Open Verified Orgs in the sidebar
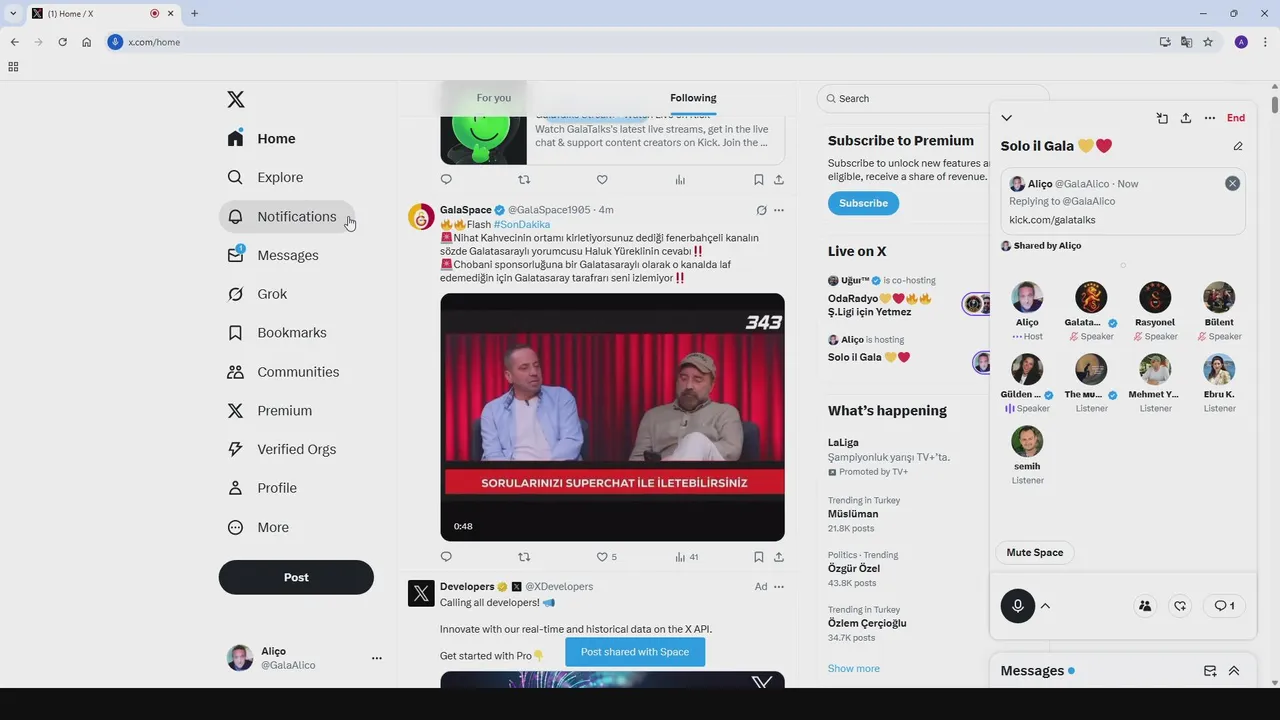 tap(282, 449)
